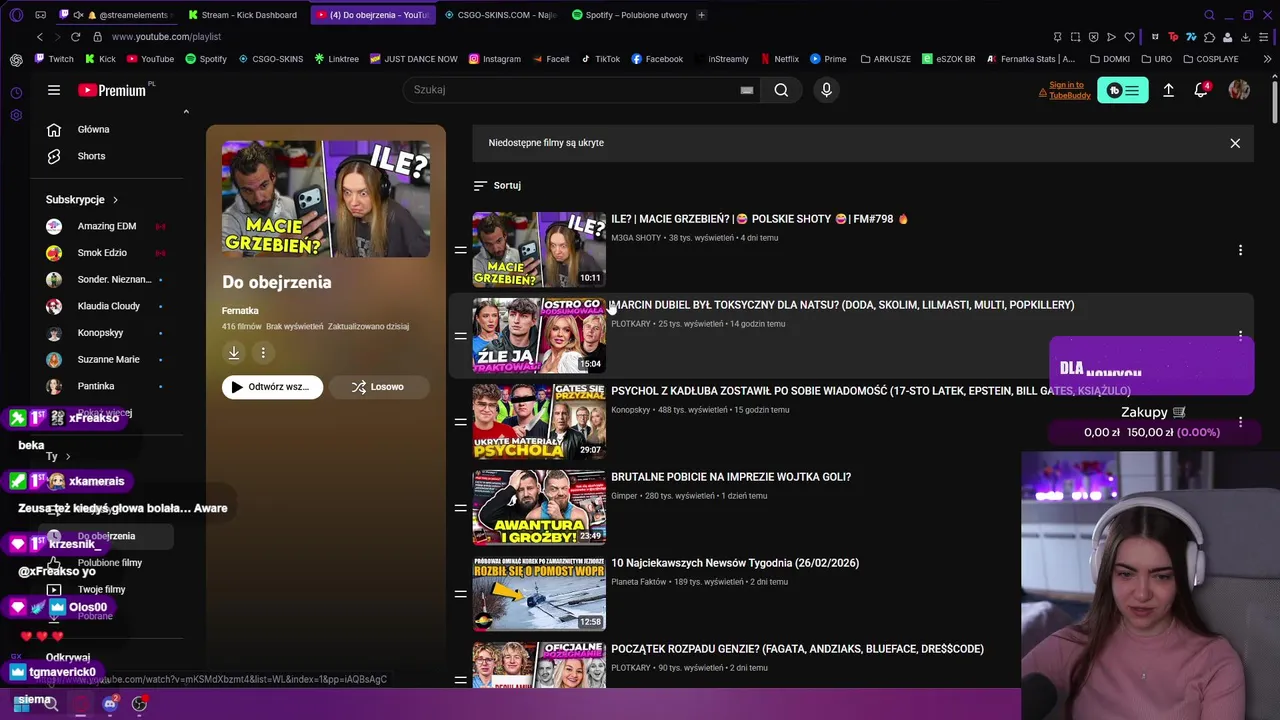The image size is (1280, 720).
Task: Open the Spotify bookmark
Action: pyautogui.click(x=206, y=59)
